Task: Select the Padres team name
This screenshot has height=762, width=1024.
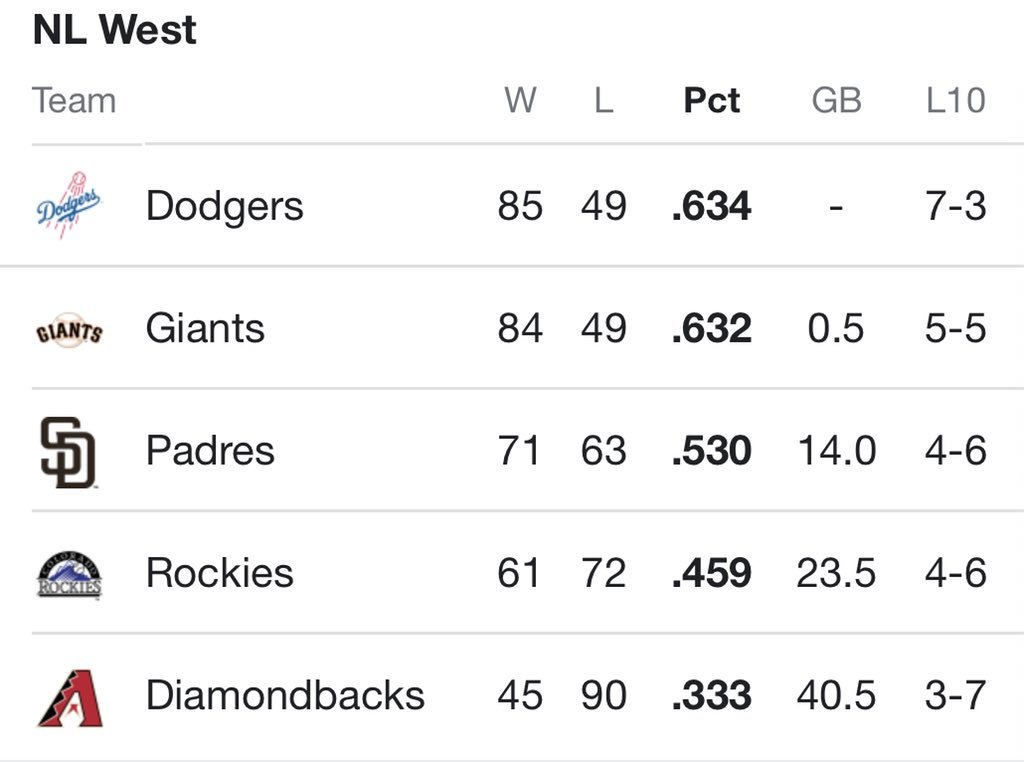Action: click(x=210, y=451)
